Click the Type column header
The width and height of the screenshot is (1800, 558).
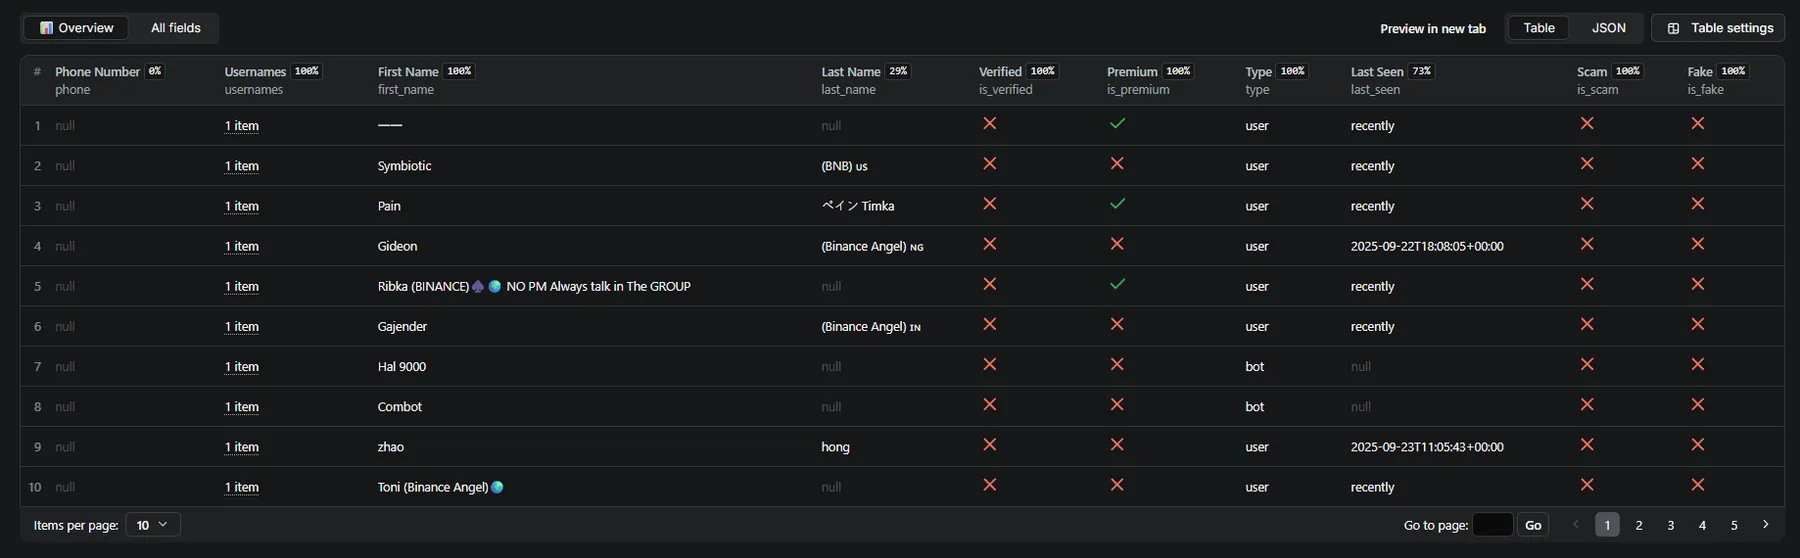pos(1258,72)
